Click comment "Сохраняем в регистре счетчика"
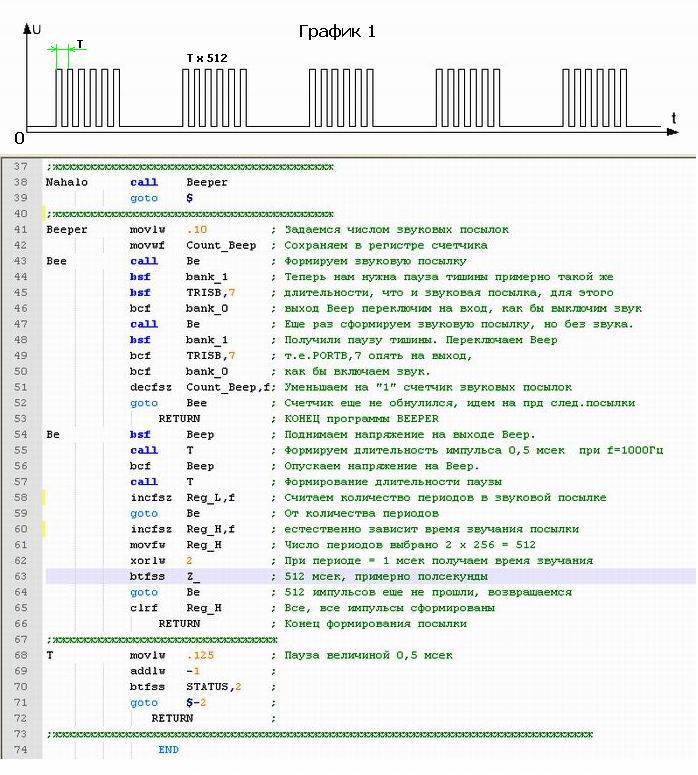 pos(386,245)
